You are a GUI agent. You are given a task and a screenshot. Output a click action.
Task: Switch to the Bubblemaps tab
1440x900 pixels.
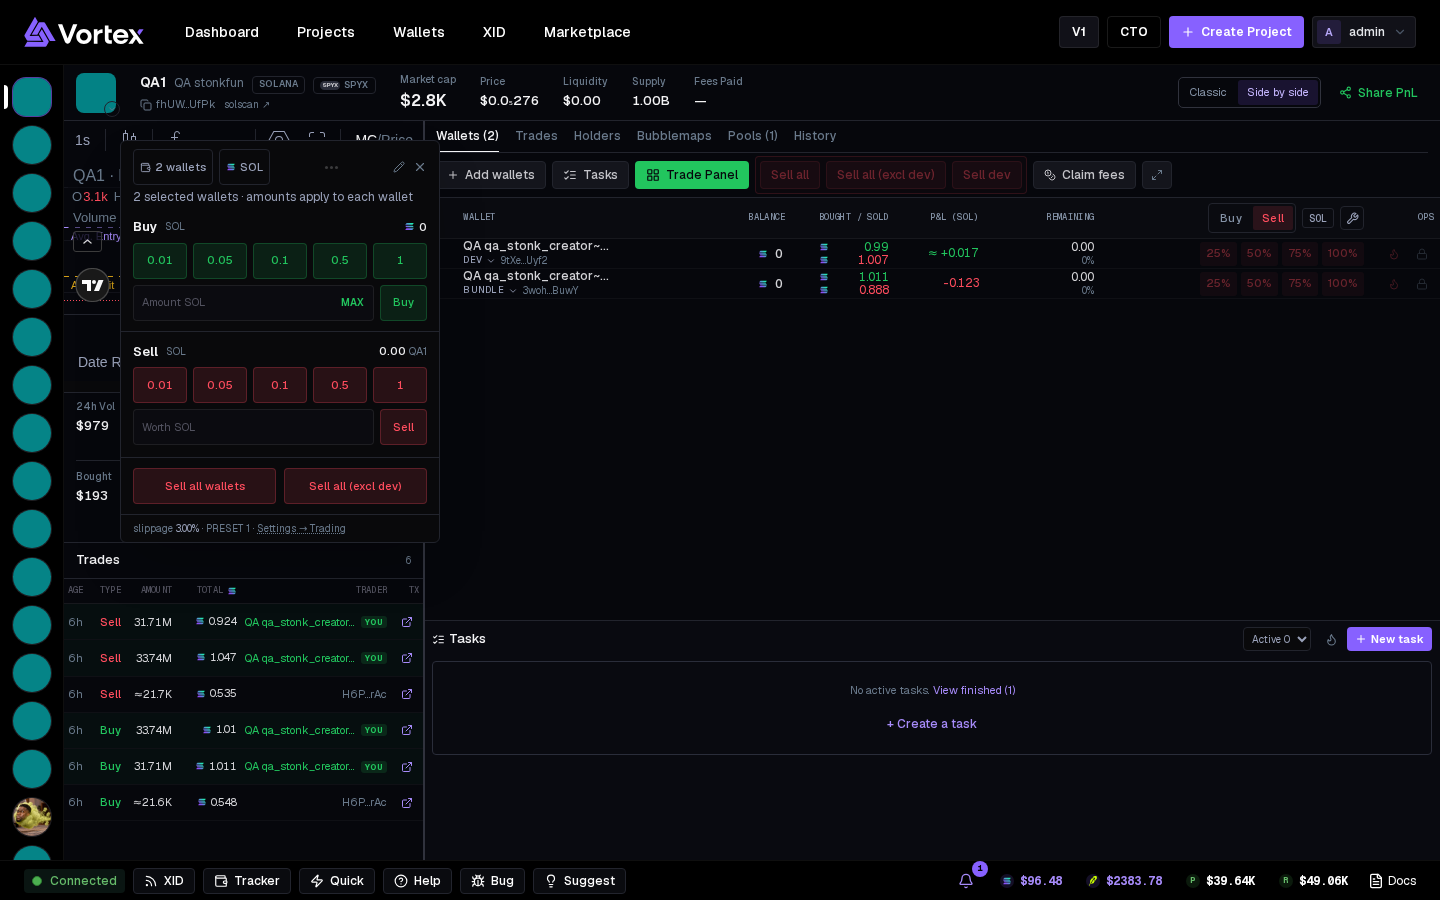(x=674, y=136)
